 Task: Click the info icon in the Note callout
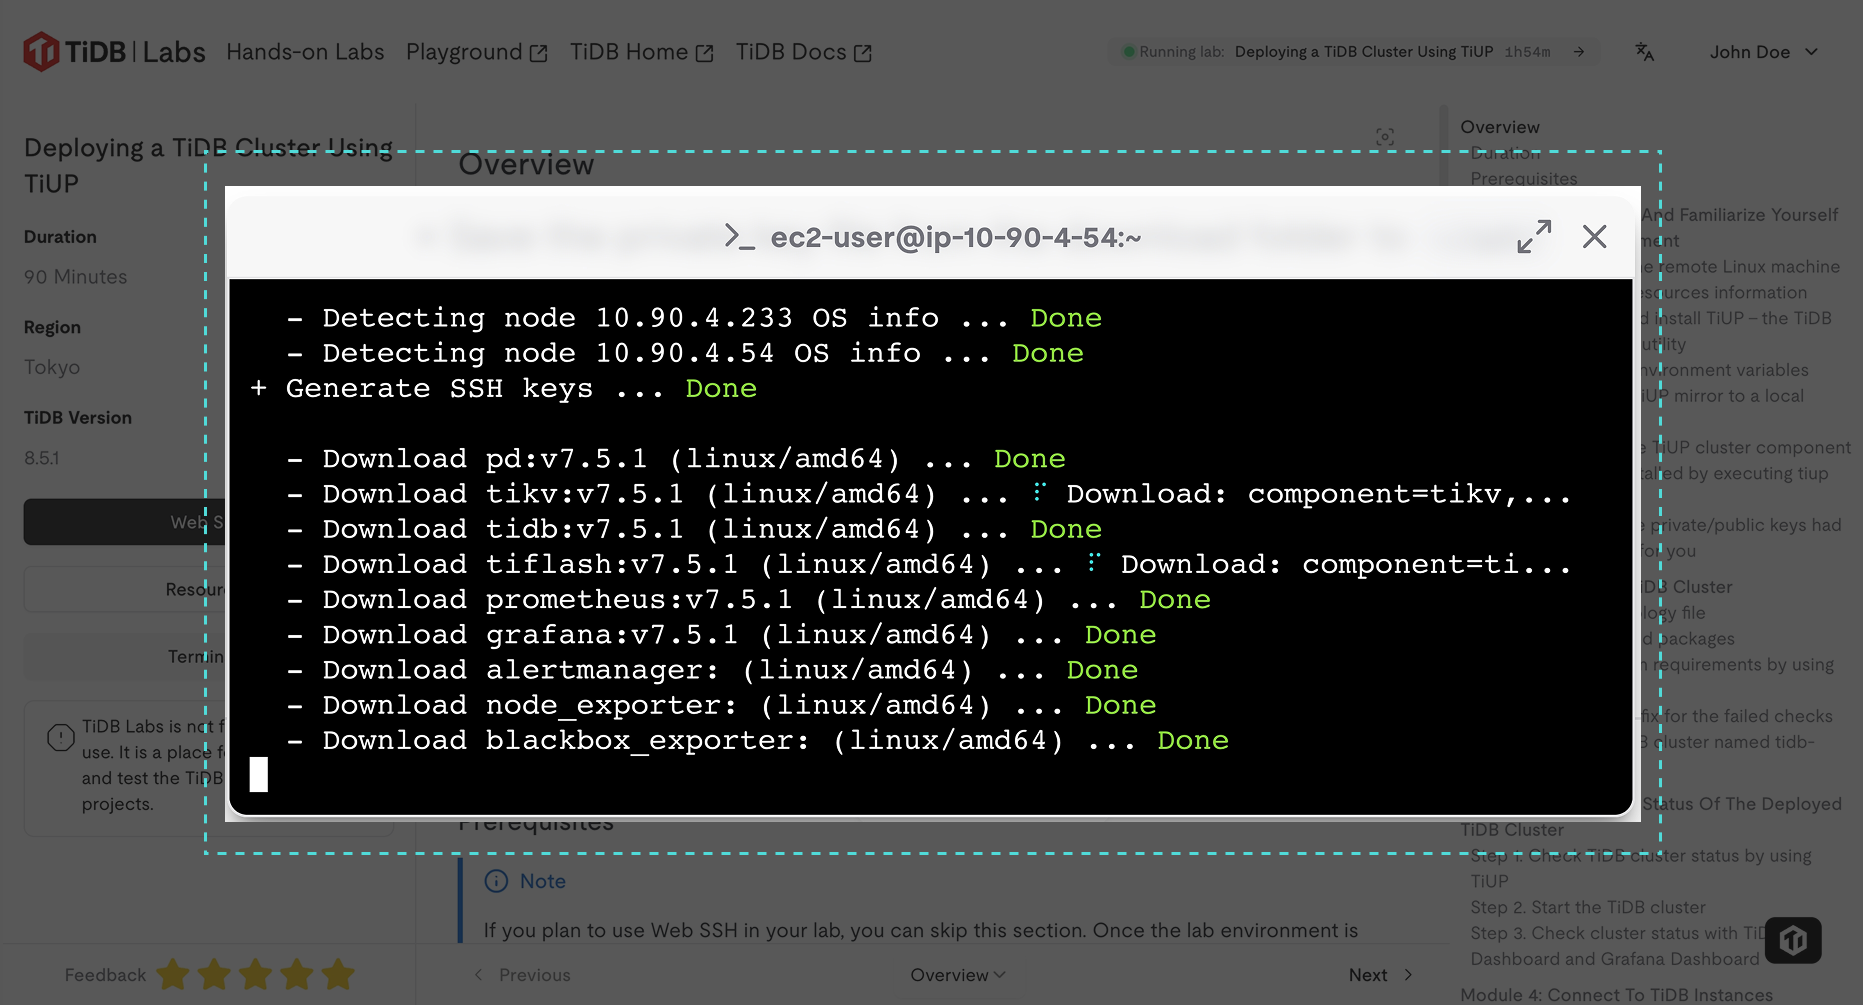click(x=497, y=881)
